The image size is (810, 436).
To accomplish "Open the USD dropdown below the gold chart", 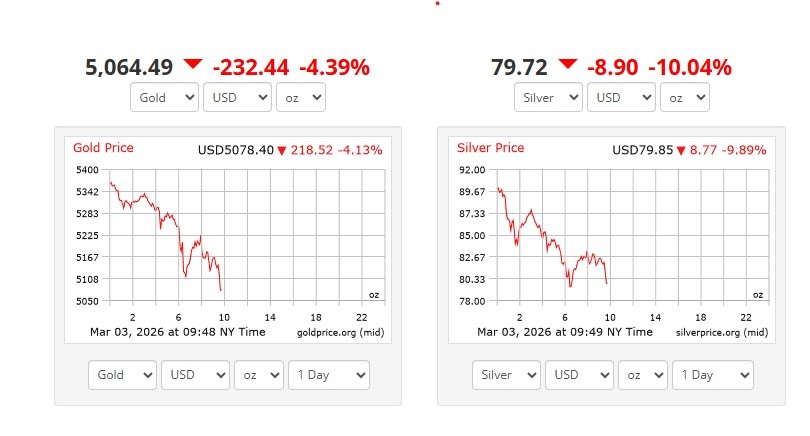I will 195,375.
